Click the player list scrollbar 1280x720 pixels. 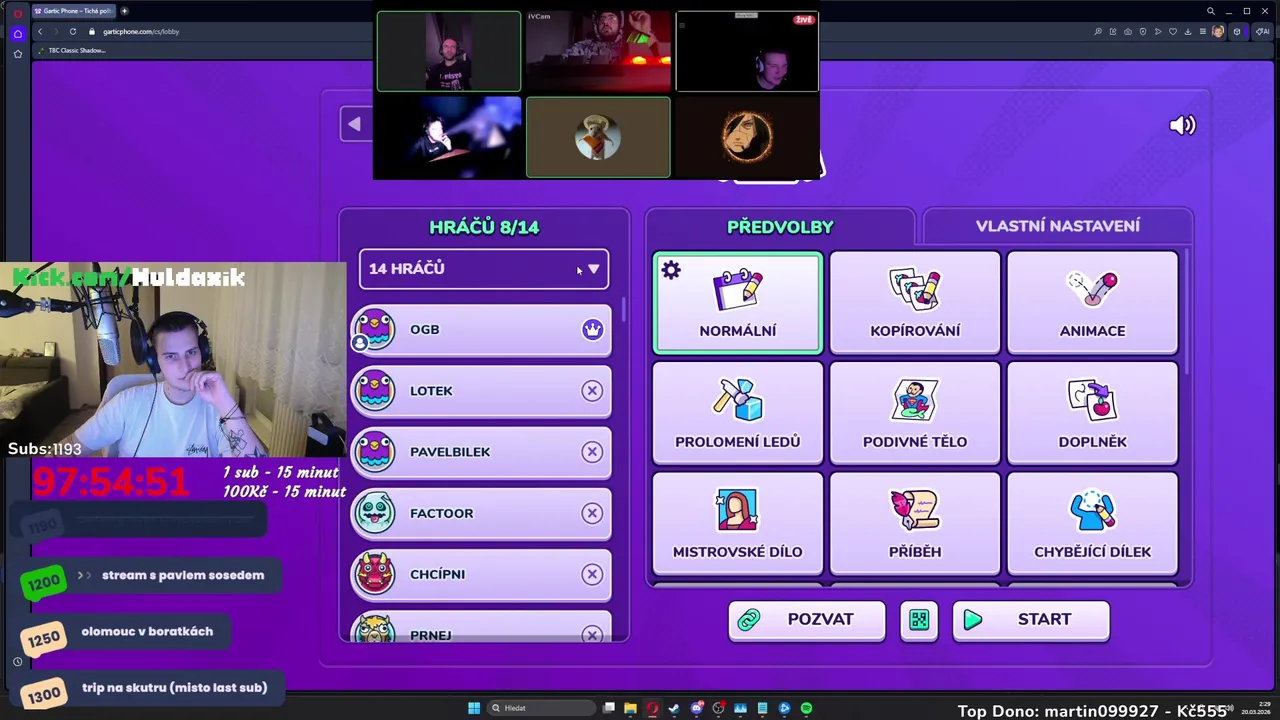624,310
